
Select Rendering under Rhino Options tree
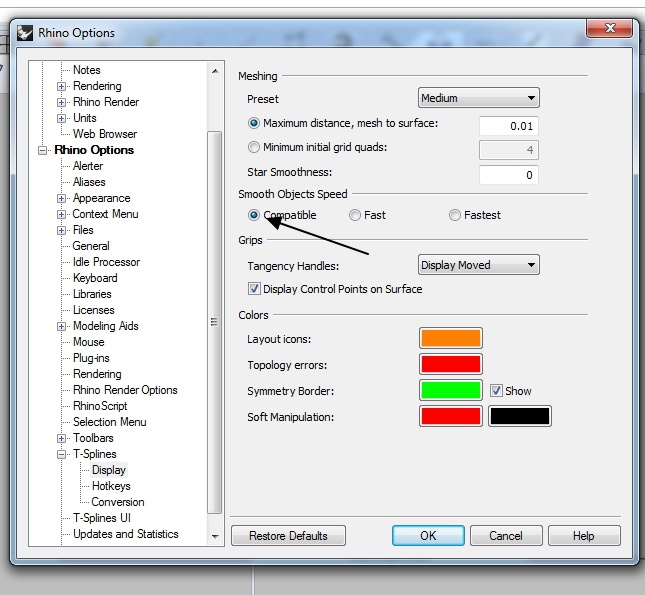click(97, 374)
